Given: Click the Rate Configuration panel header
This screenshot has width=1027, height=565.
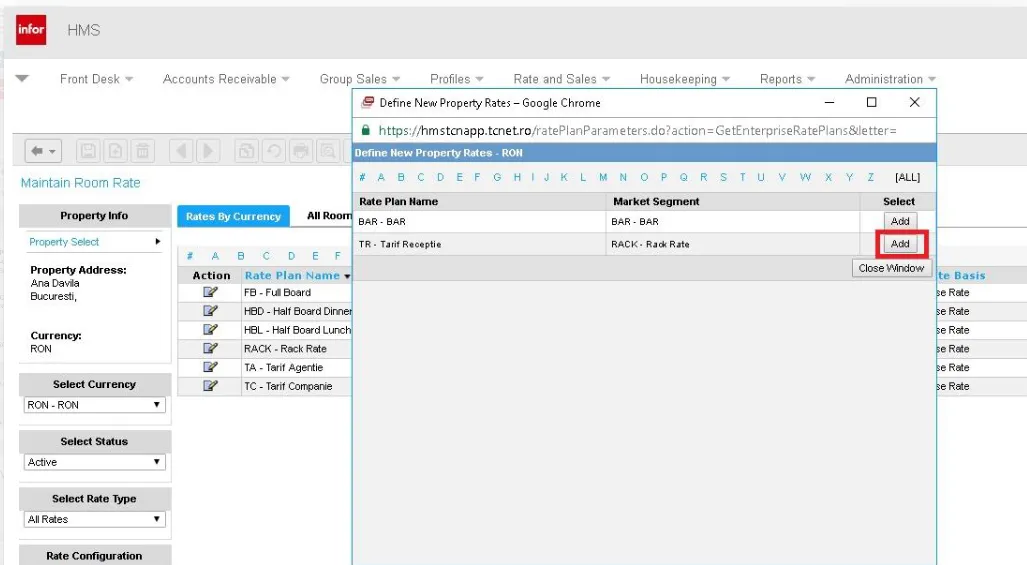Looking at the screenshot, I should point(94,555).
